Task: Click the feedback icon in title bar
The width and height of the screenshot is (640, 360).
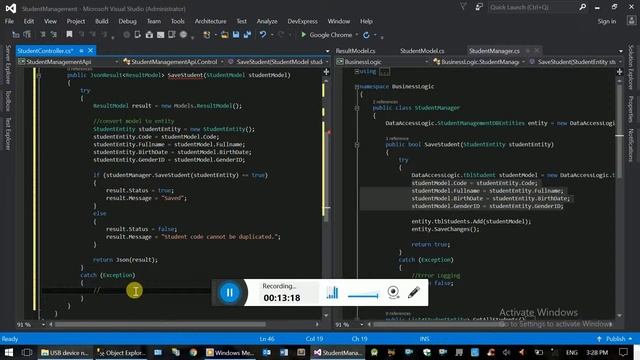Action: point(478,7)
